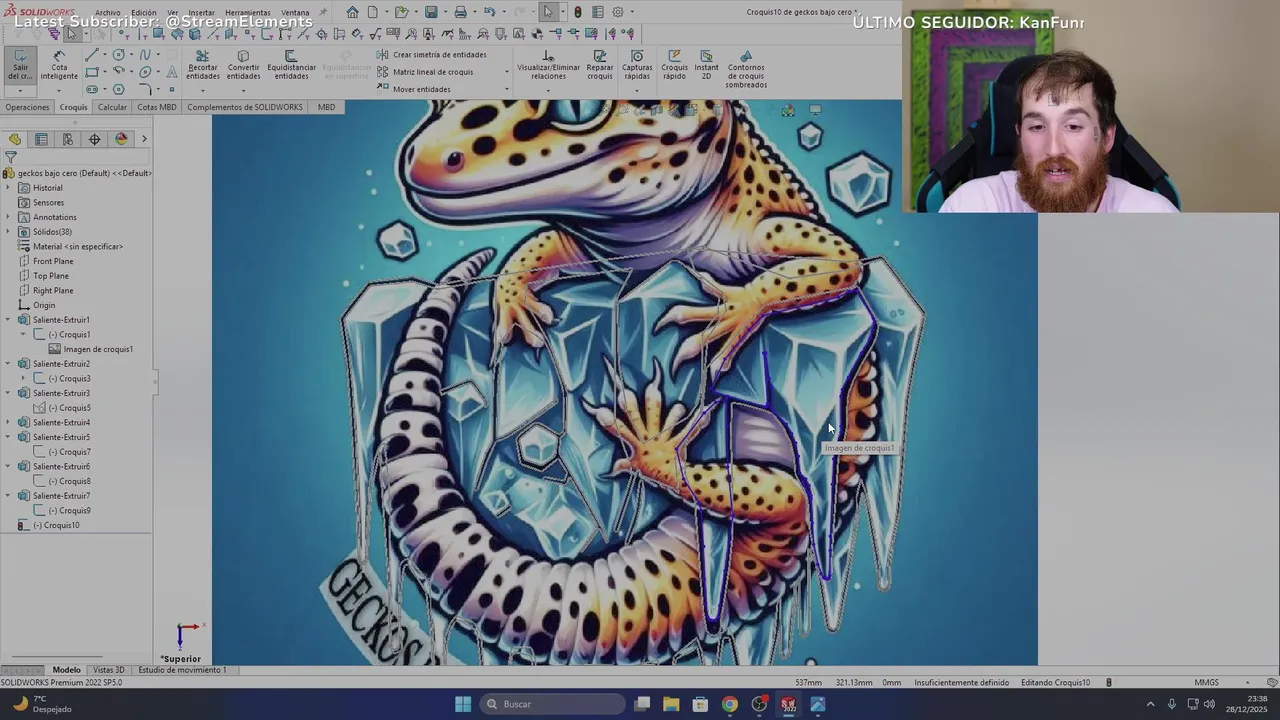Switch to the Calcular tab

(x=112, y=107)
